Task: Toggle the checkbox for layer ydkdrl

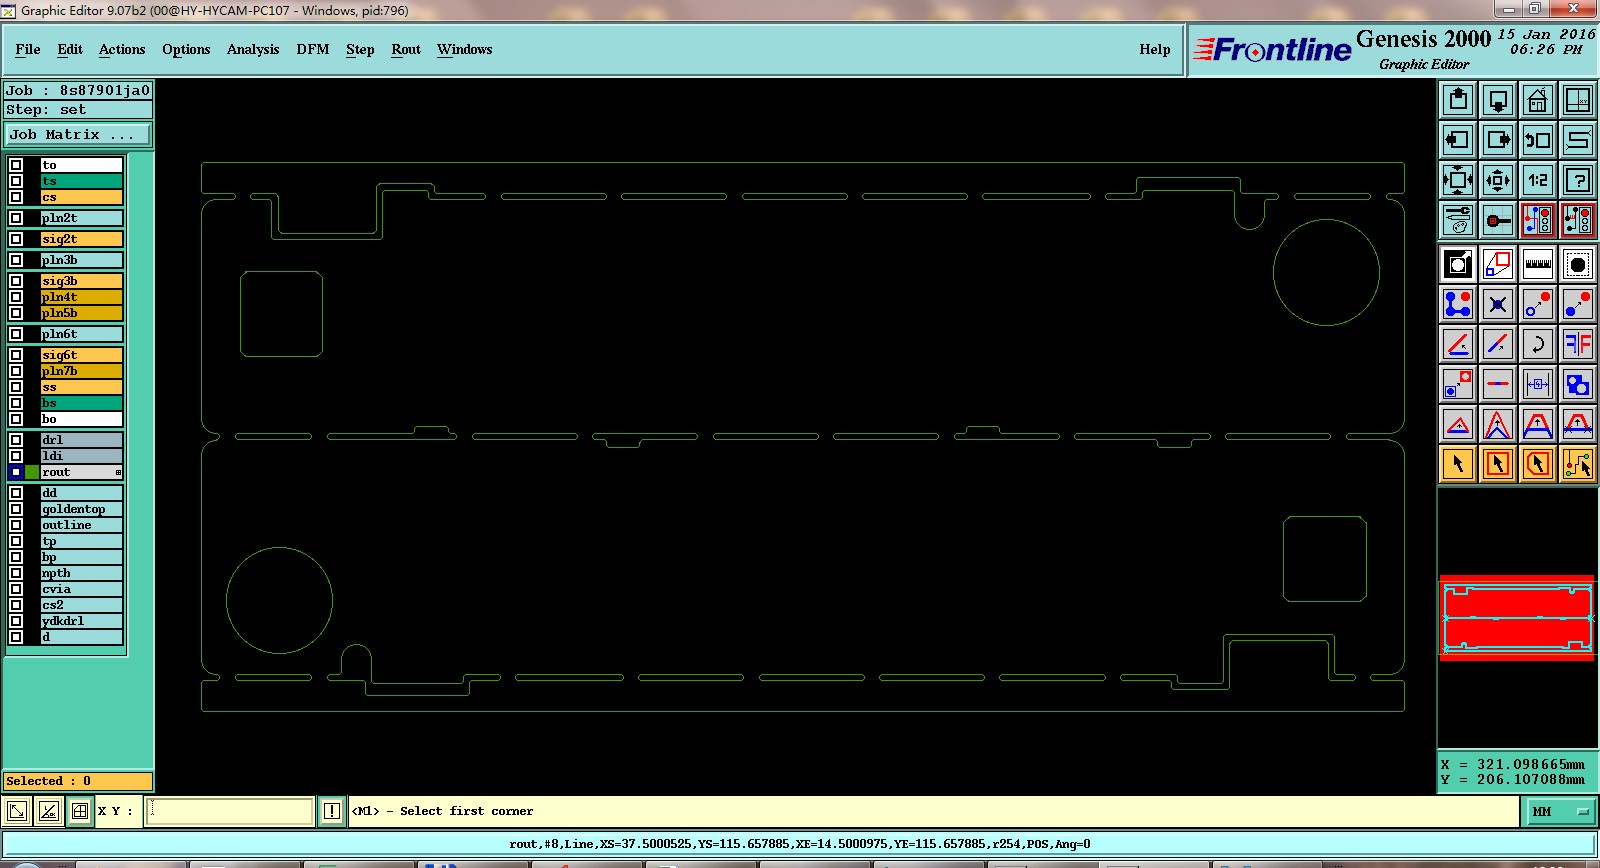Action: click(x=16, y=621)
